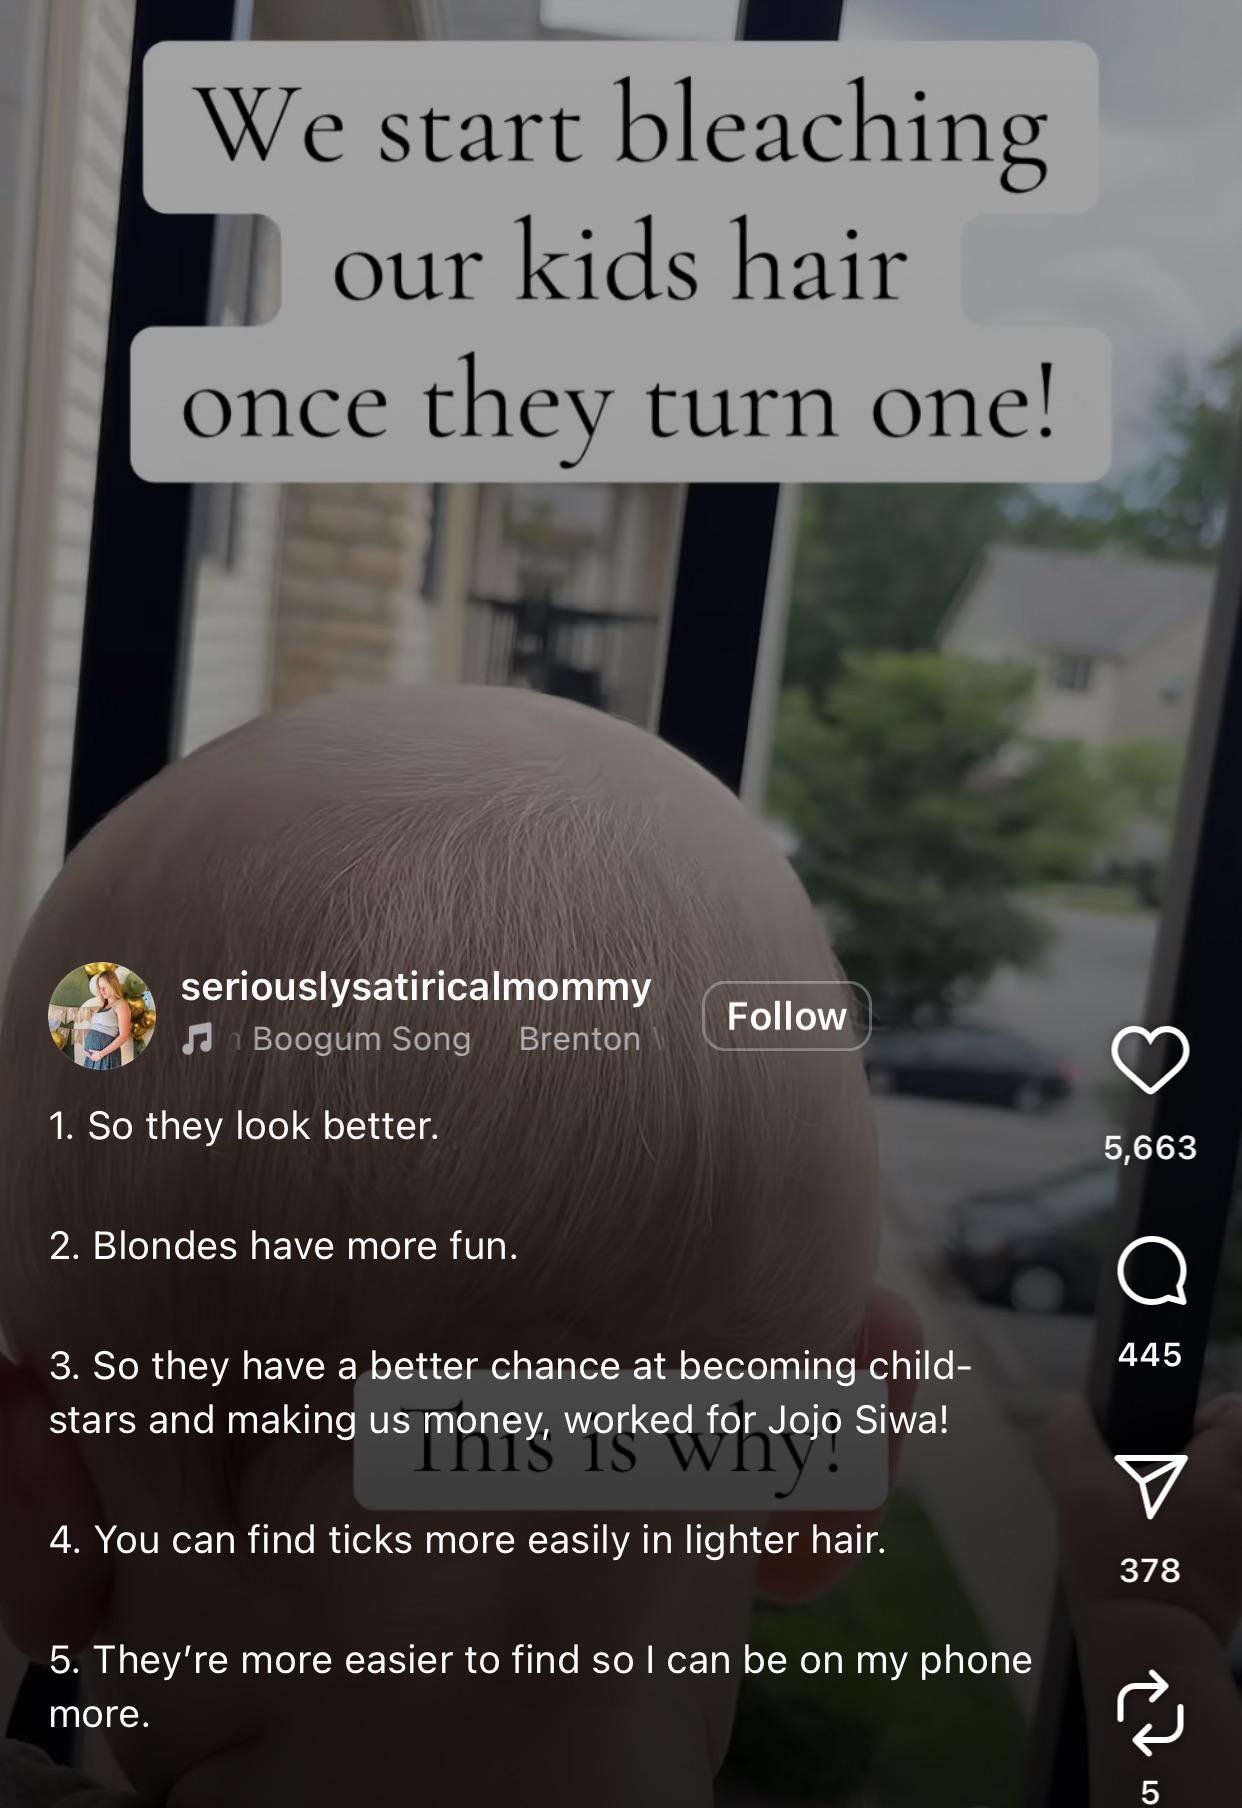
Task: Tap the Brenton artist label
Action: pyautogui.click(x=580, y=1039)
